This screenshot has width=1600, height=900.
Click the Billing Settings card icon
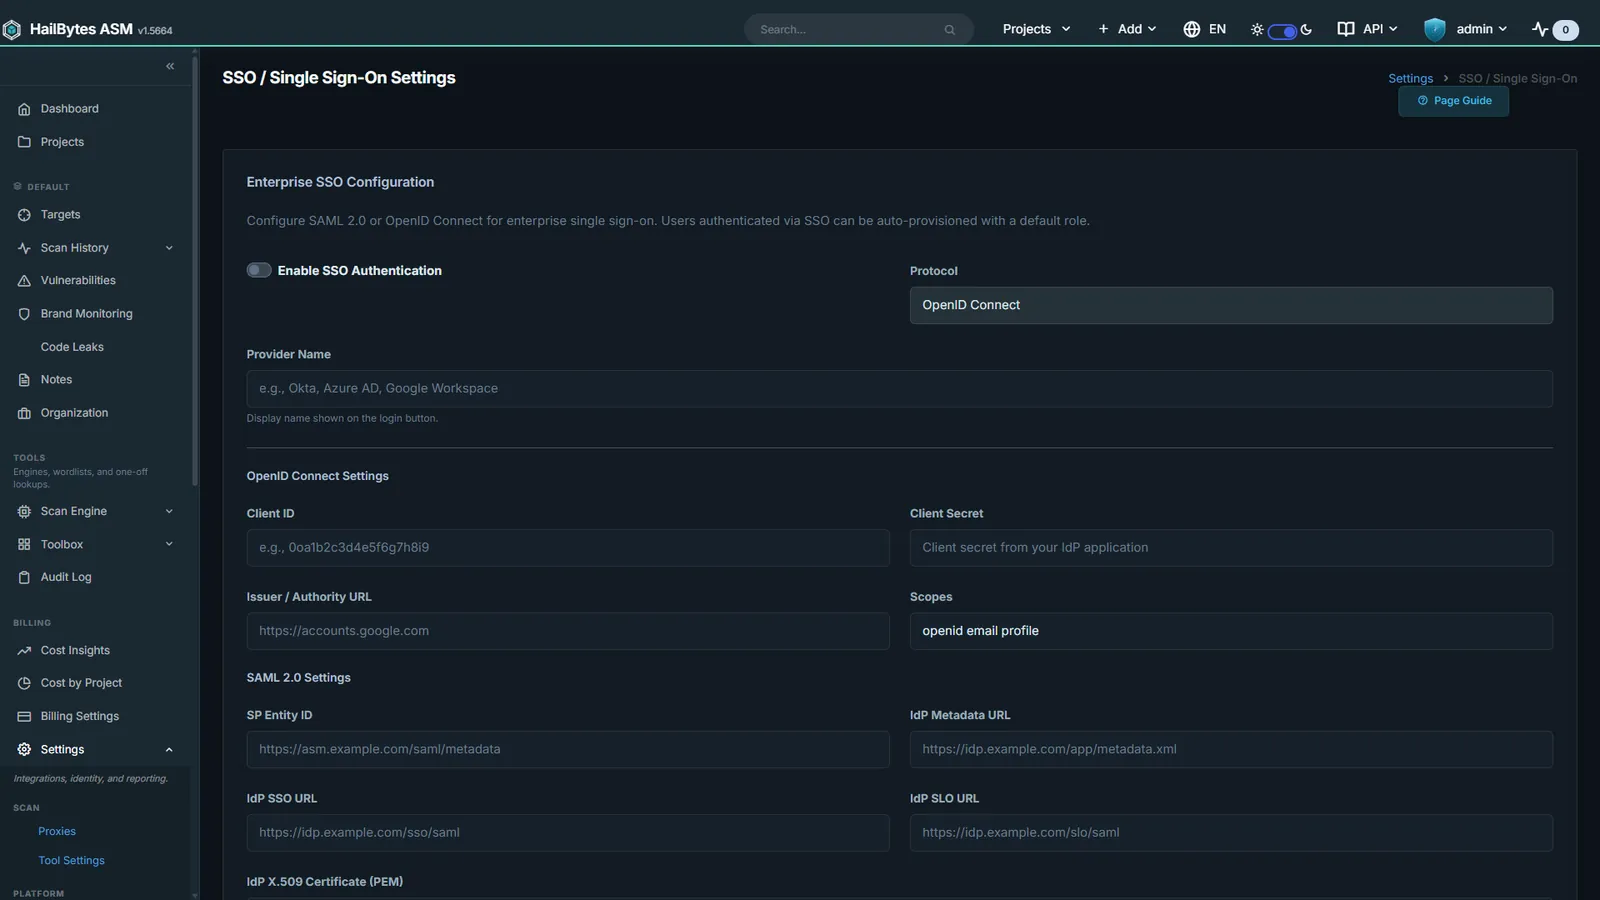pos(24,716)
